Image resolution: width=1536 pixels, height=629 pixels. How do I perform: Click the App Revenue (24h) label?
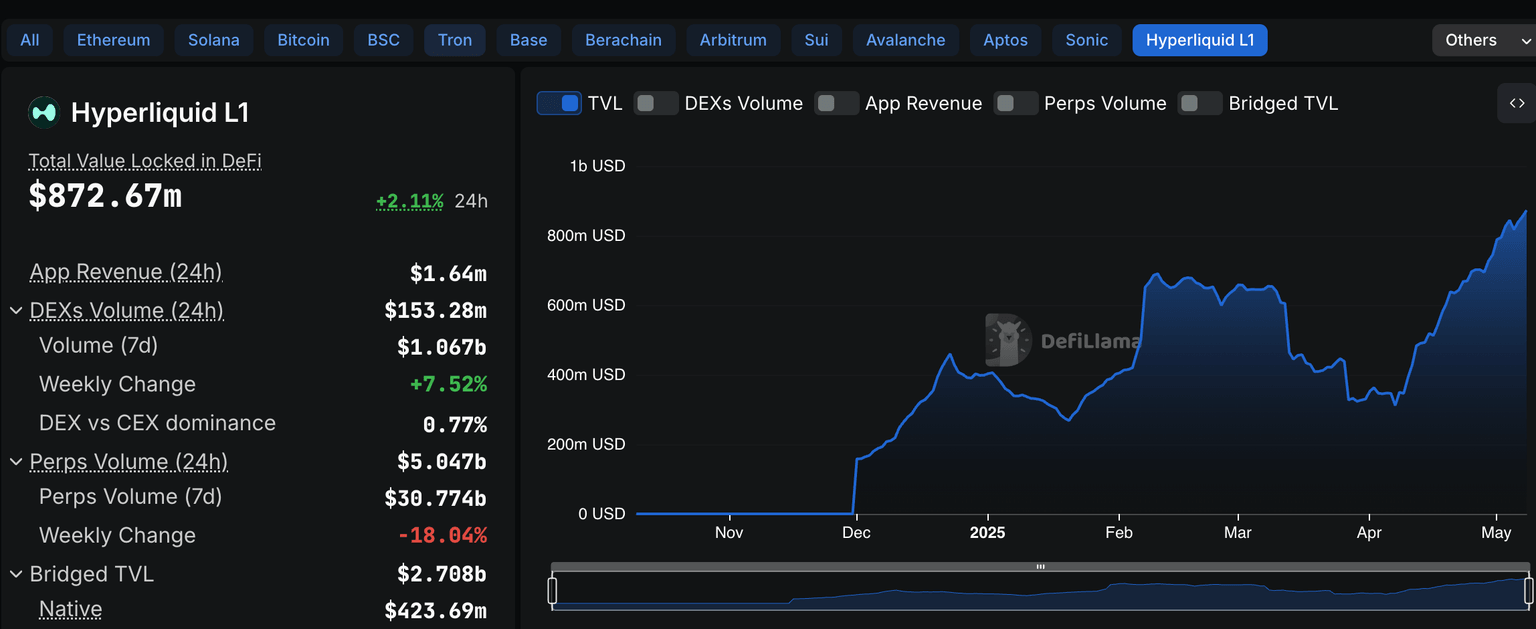click(x=126, y=272)
